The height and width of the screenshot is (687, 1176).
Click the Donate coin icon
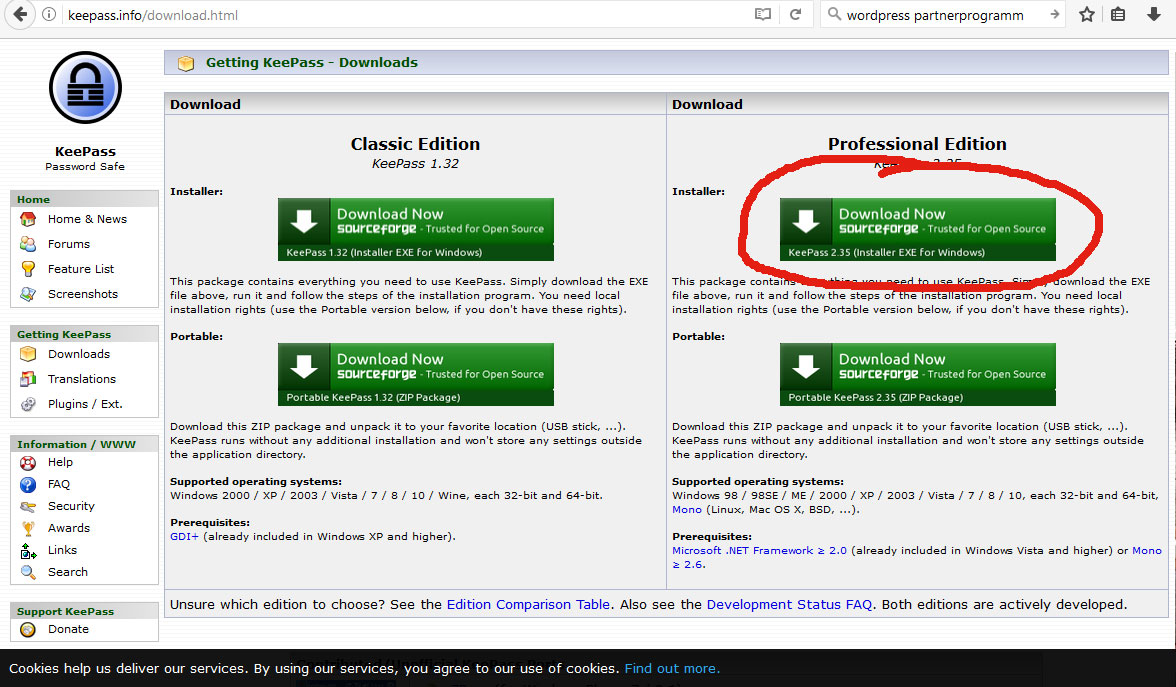28,630
